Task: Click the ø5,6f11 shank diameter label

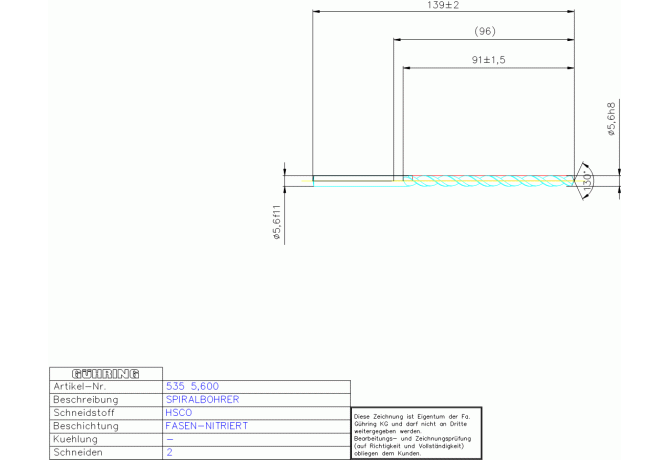Action: coord(277,222)
